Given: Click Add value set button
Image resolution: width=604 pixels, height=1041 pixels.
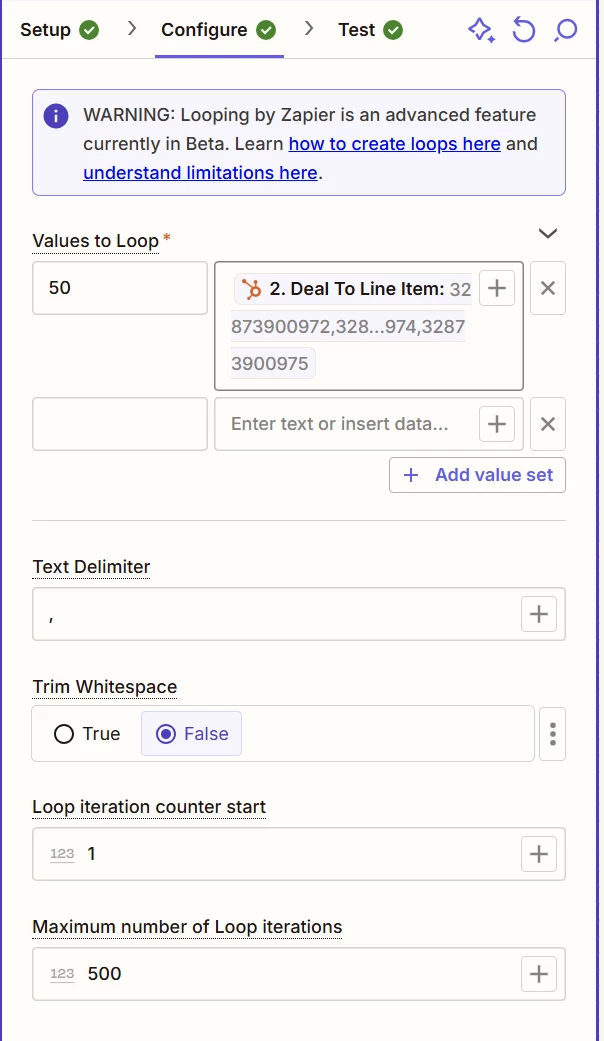Looking at the screenshot, I should click(477, 475).
